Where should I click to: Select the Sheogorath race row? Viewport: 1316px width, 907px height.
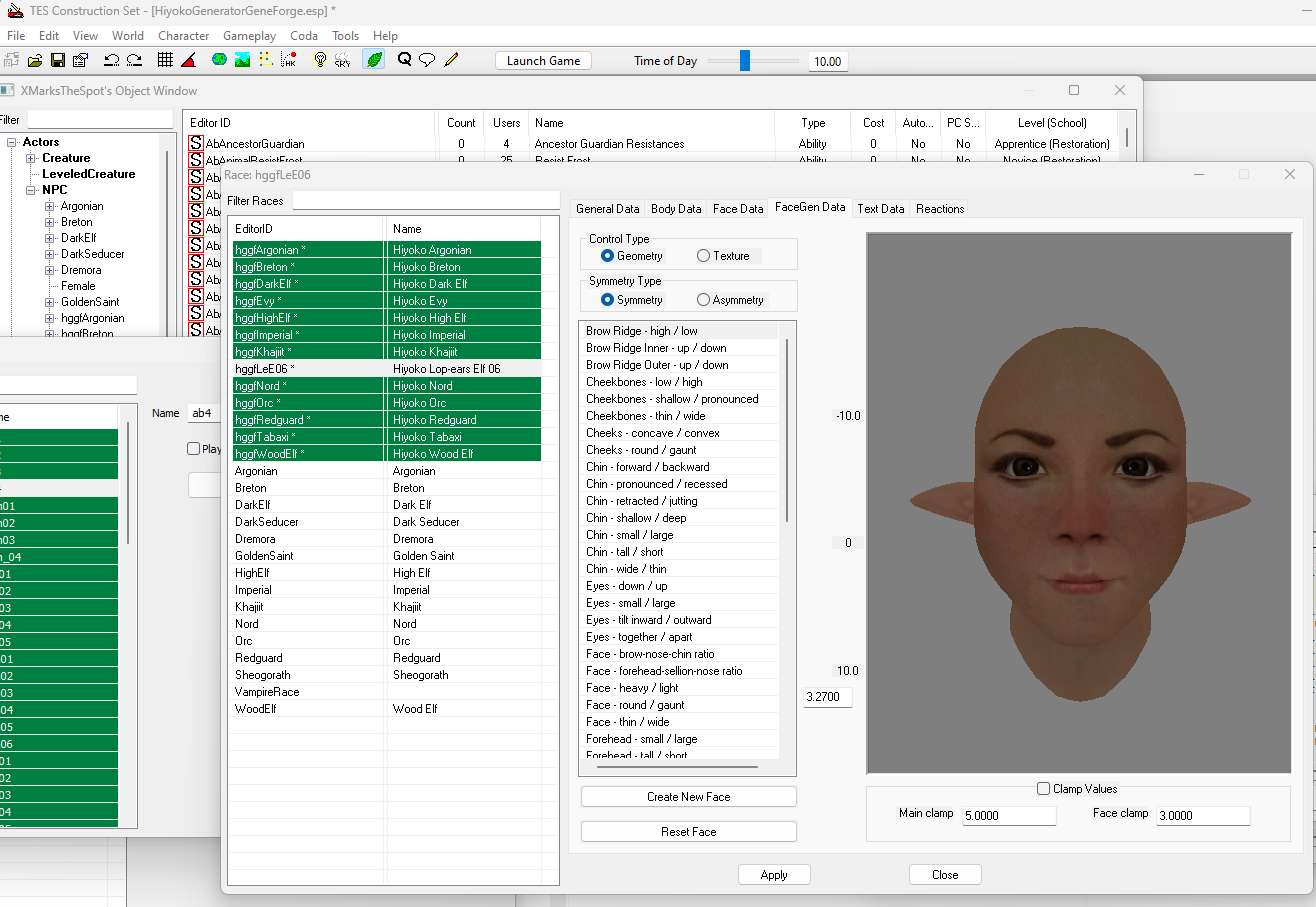(x=387, y=675)
